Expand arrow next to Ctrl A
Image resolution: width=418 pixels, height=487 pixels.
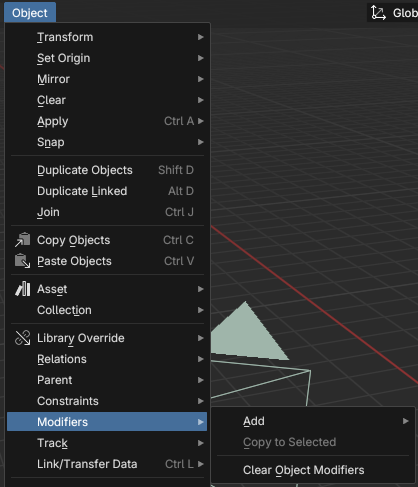(x=200, y=121)
